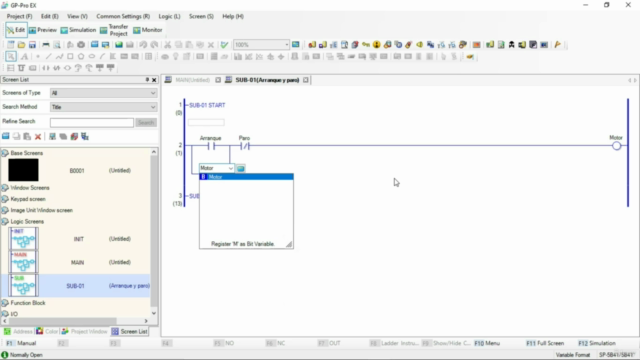The image size is (640, 360).
Task: Open the Common Settings (R) menu
Action: click(123, 16)
